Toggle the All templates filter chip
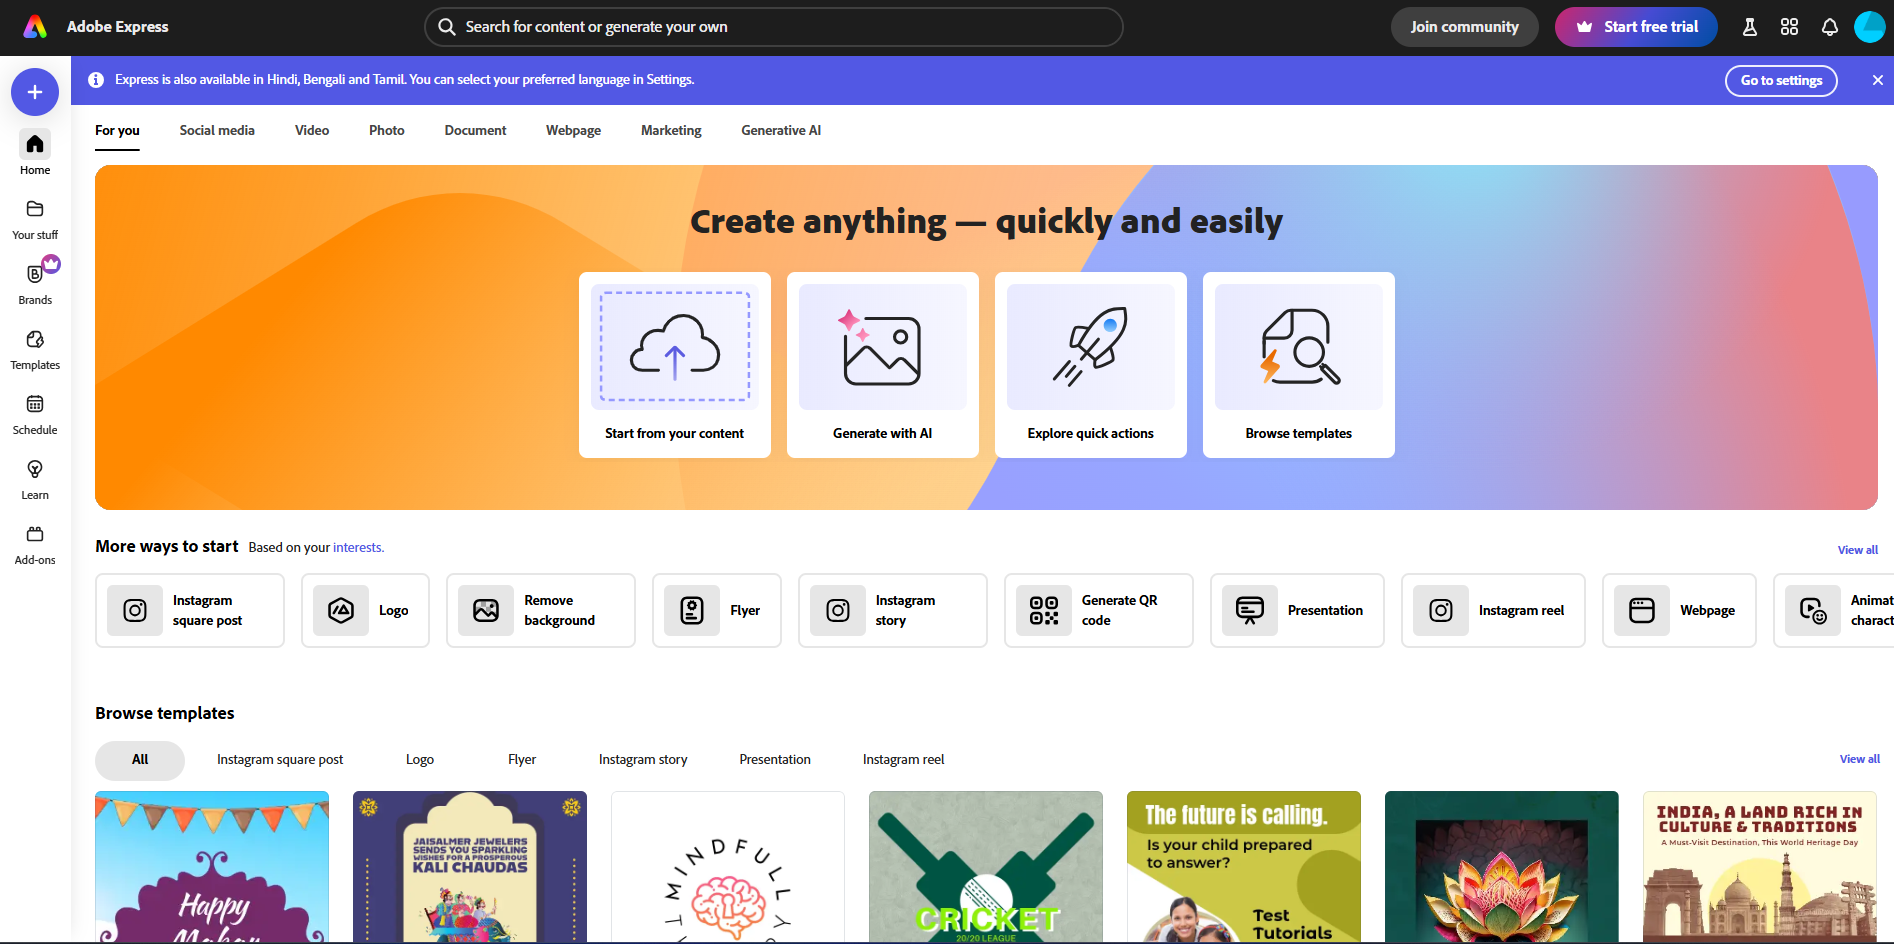 click(x=139, y=759)
